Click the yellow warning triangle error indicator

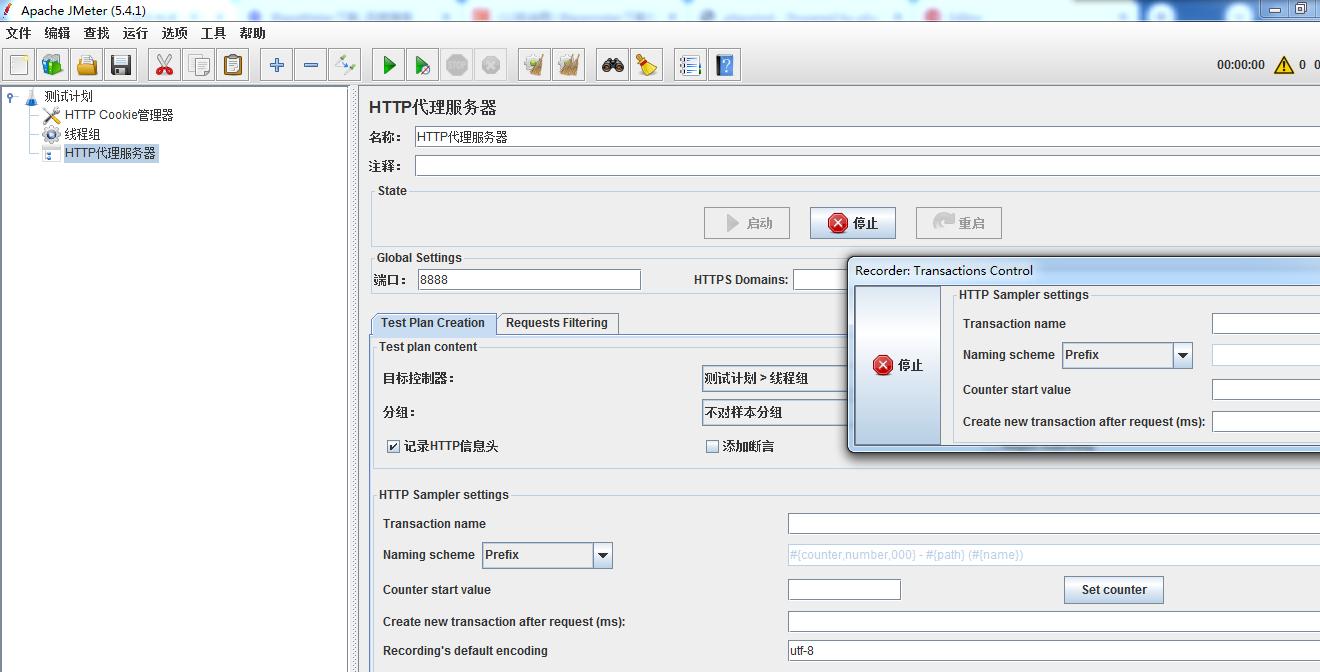pos(1283,65)
